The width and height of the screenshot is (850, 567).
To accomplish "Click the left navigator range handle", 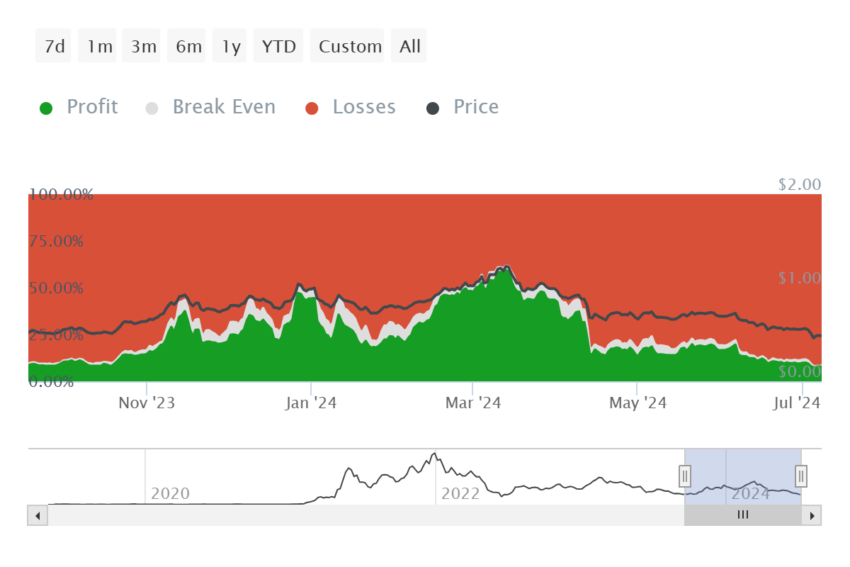I will (x=685, y=476).
